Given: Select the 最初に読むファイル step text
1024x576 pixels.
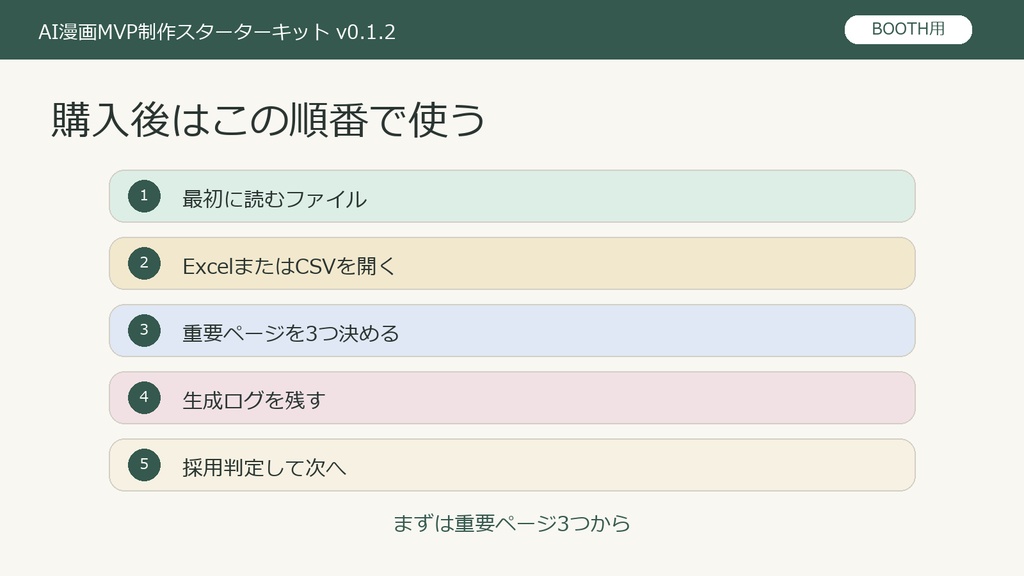Looking at the screenshot, I should (274, 199).
